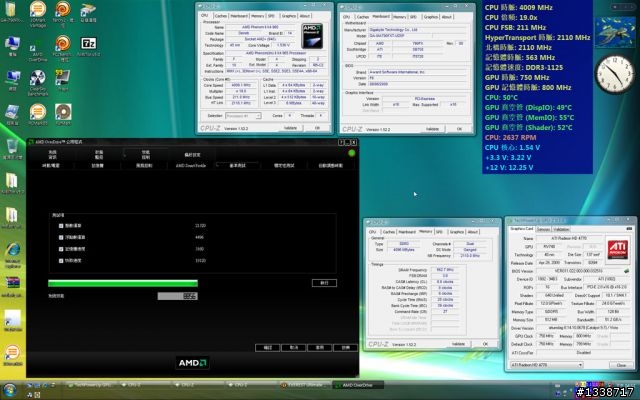Open the 3DMark Vantage desktop shortcut
640x400 pixels.
click(38, 14)
